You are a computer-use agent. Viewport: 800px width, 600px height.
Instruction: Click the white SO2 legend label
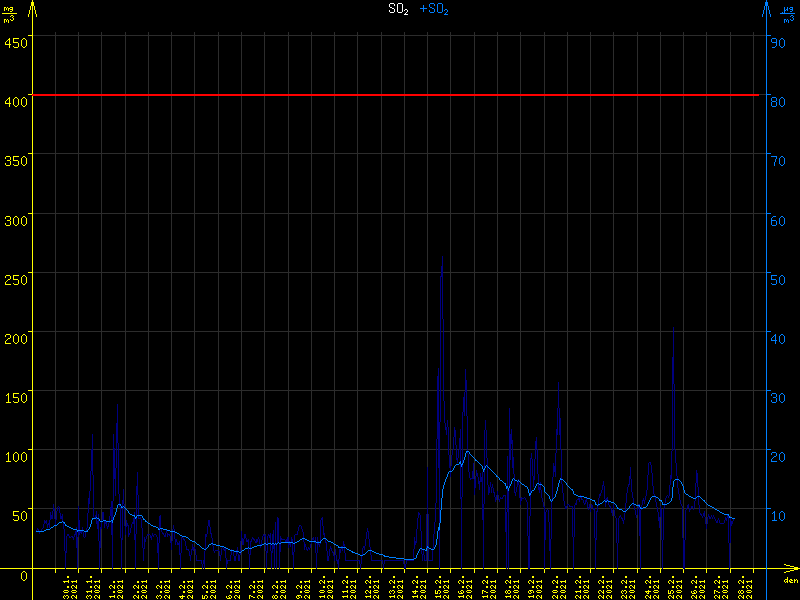click(398, 9)
